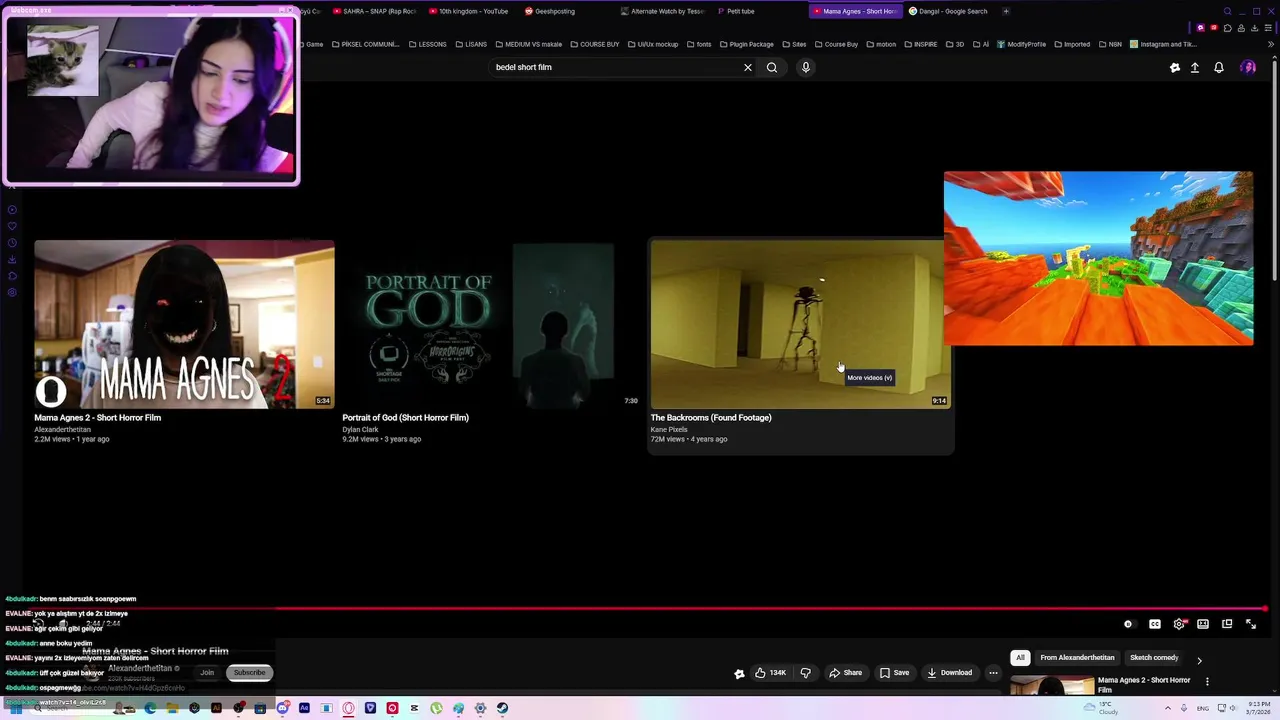Like the video with 134K likes
This screenshot has width=1280, height=720.
(770, 673)
